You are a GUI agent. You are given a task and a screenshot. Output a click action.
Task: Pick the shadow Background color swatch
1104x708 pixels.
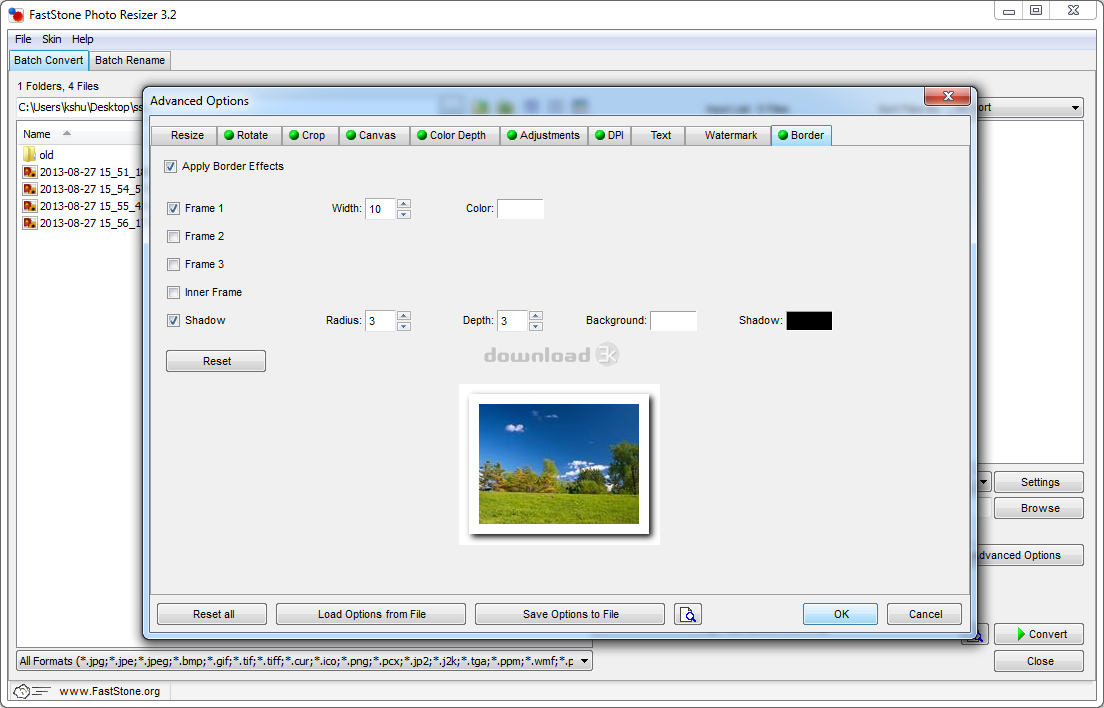tap(674, 321)
